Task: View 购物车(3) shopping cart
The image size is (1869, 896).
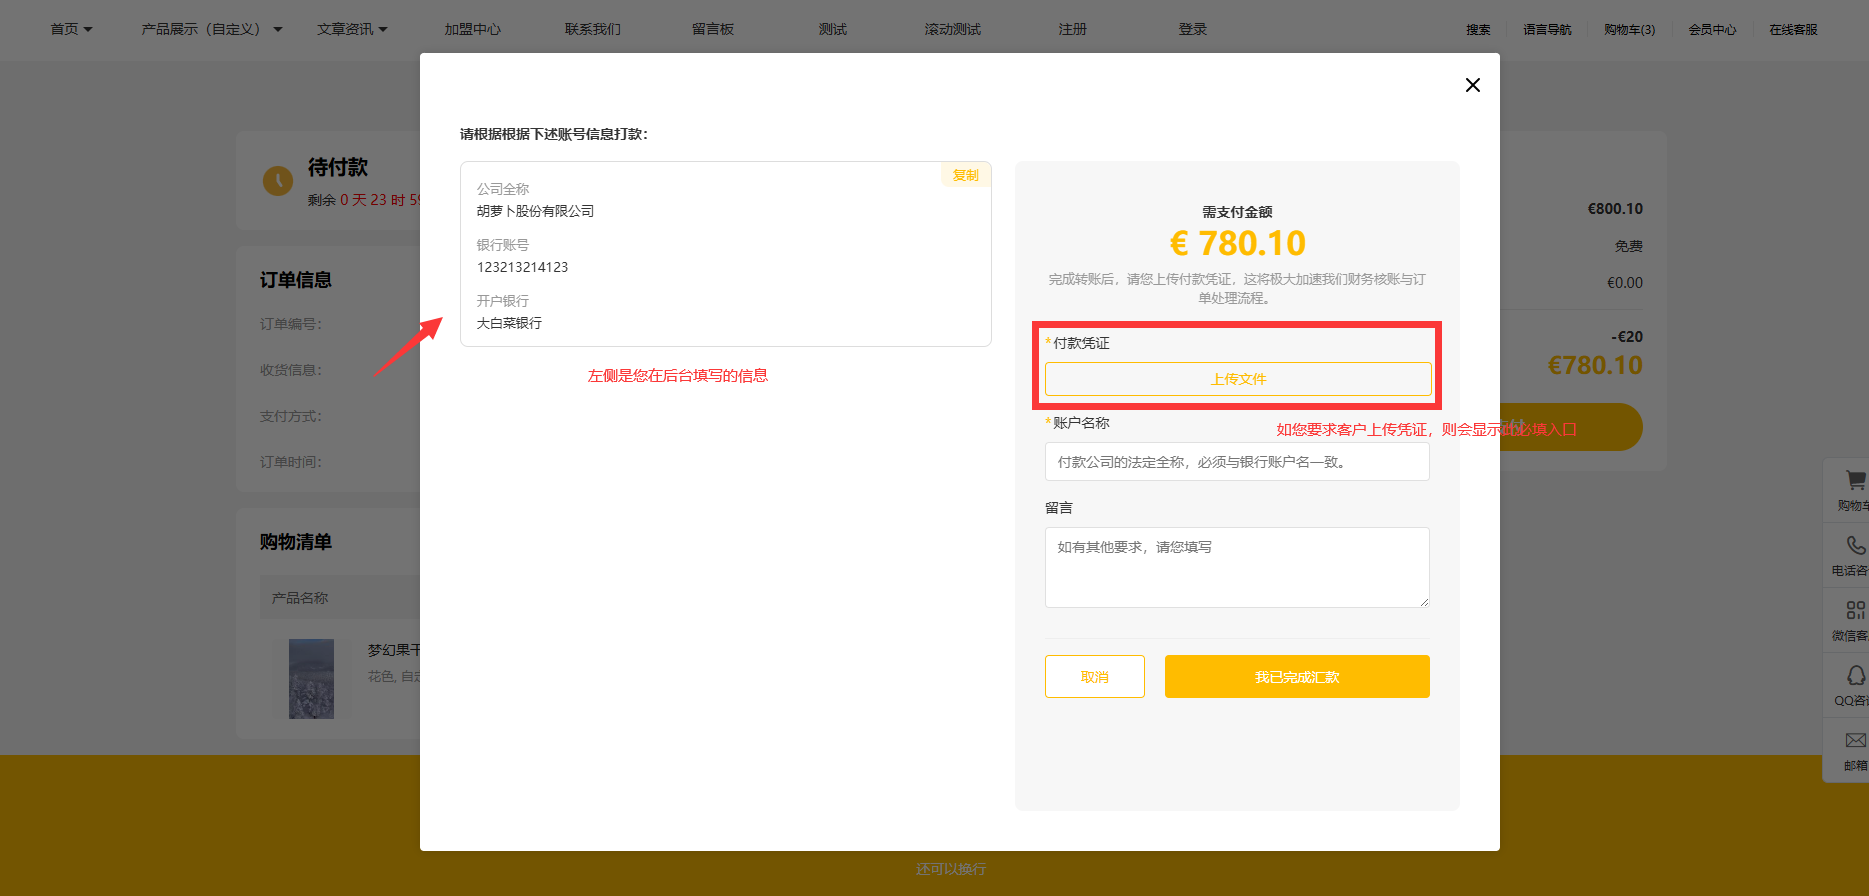Action: [x=1630, y=30]
